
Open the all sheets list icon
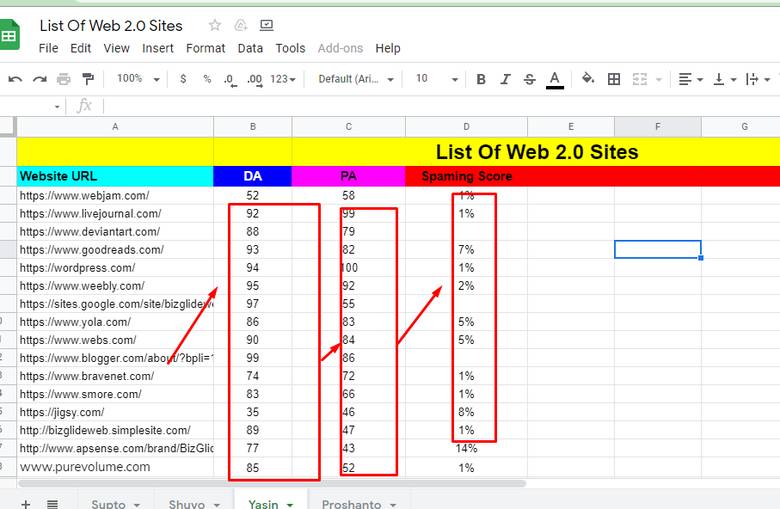[x=52, y=504]
